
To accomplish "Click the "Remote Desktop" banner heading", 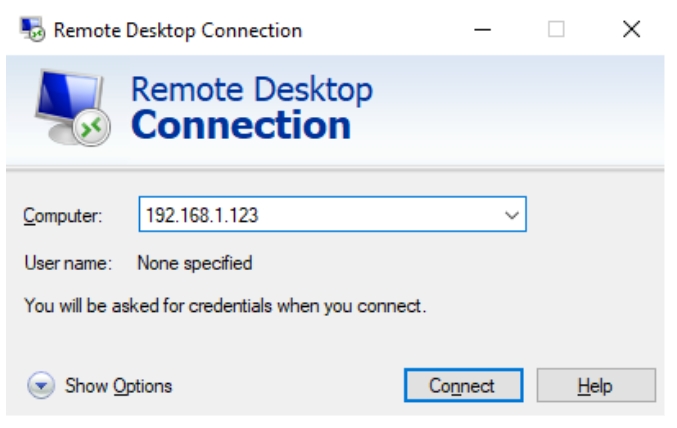I will pyautogui.click(x=252, y=90).
